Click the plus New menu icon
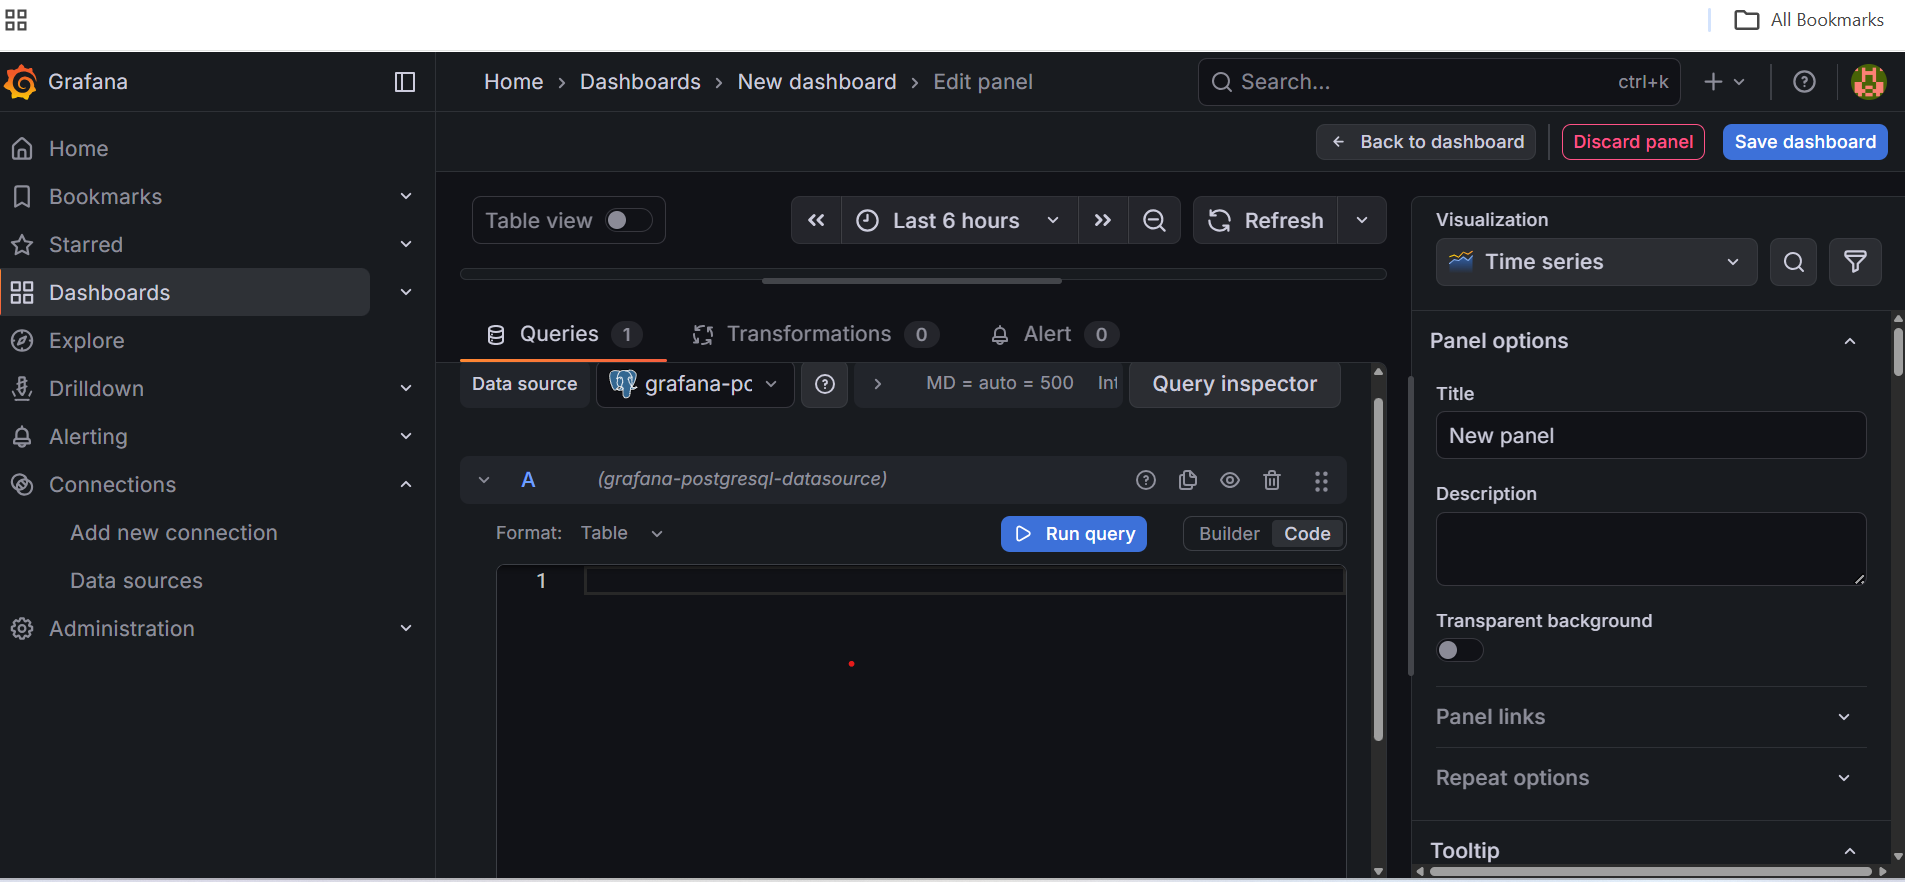Screen dimensions: 1905x882 (1724, 82)
